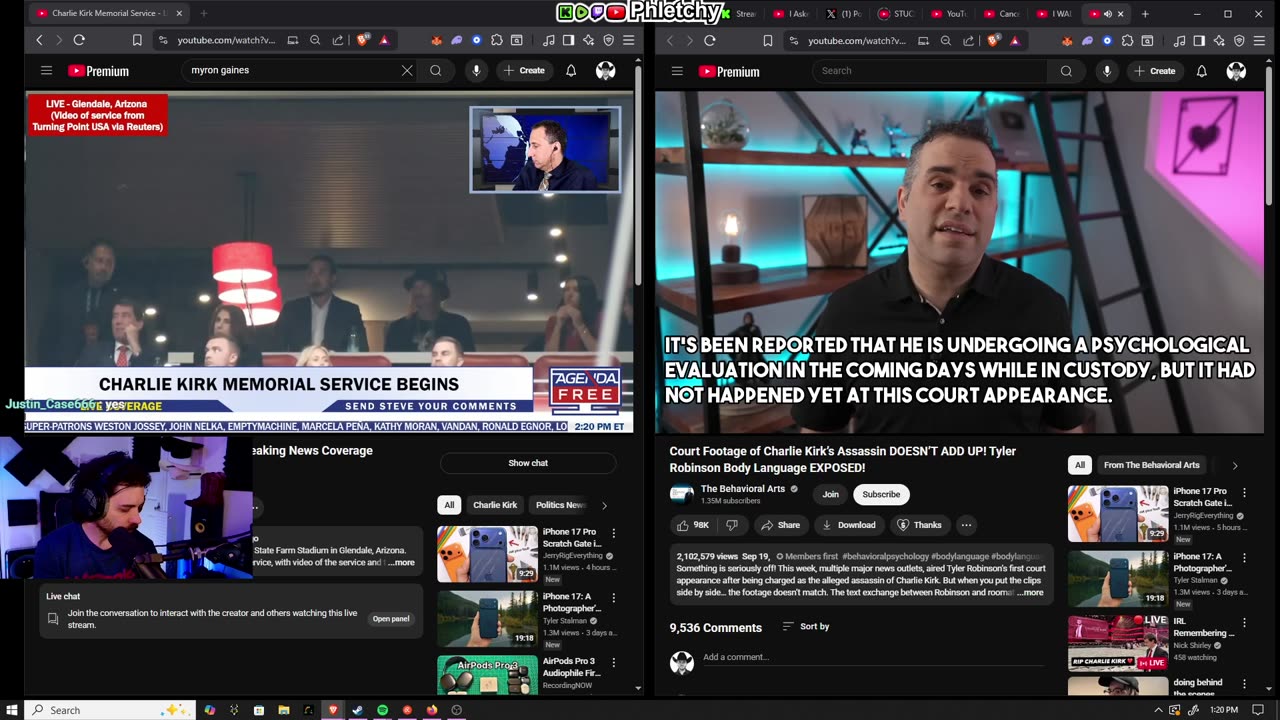Start voice search in left YouTube window
1280x720 pixels.
tap(476, 70)
